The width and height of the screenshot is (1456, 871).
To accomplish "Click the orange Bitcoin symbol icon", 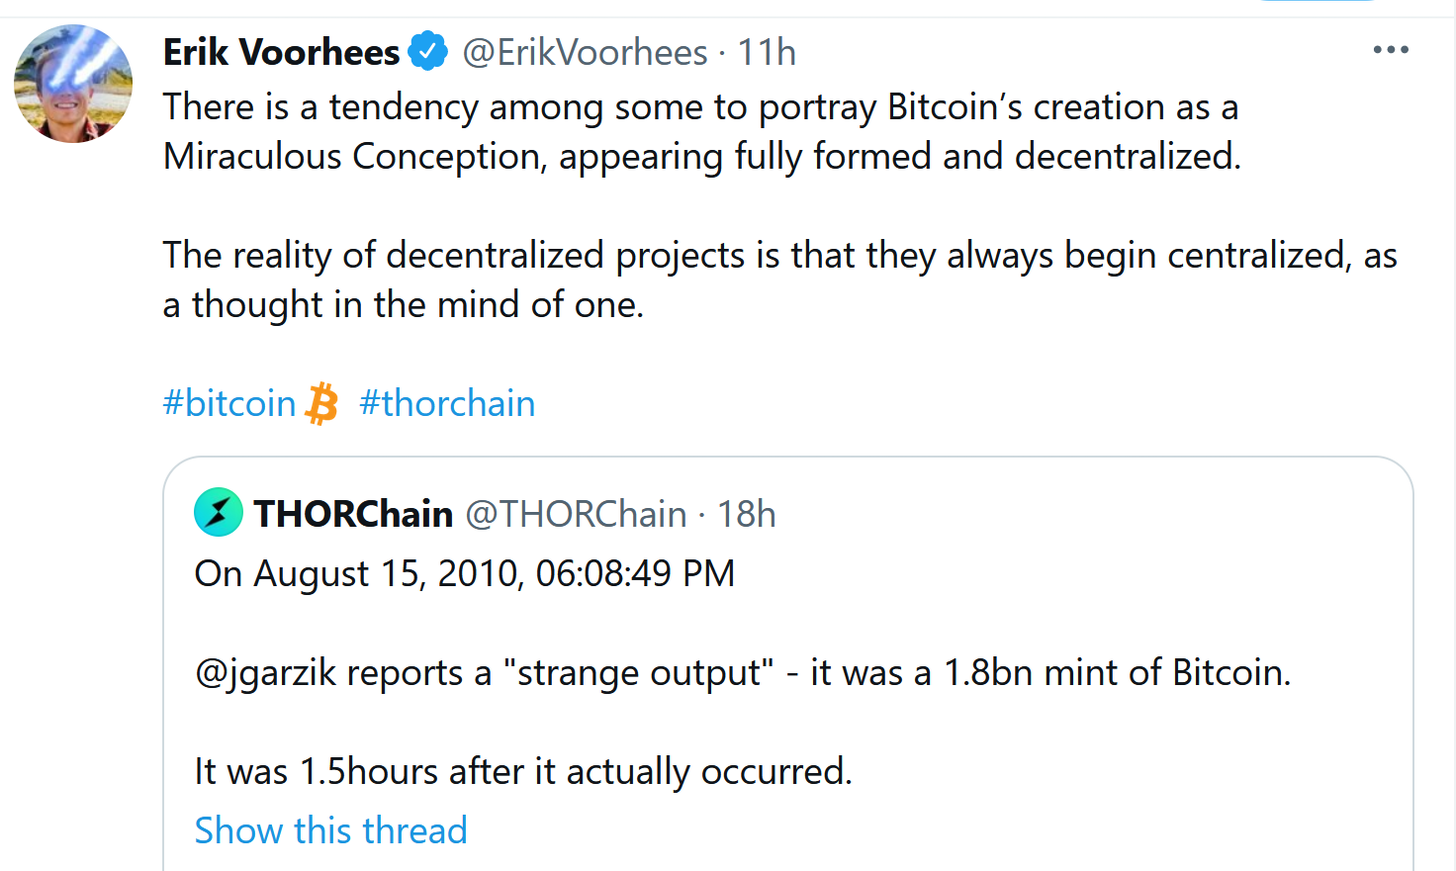I will pos(322,404).
